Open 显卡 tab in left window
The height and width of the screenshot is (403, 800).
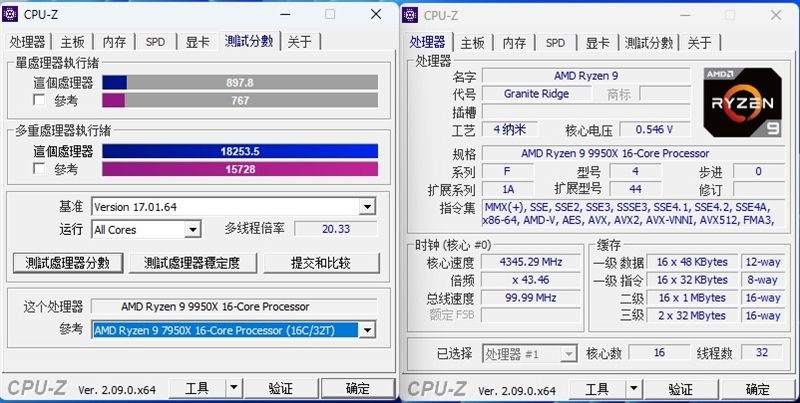pos(197,42)
